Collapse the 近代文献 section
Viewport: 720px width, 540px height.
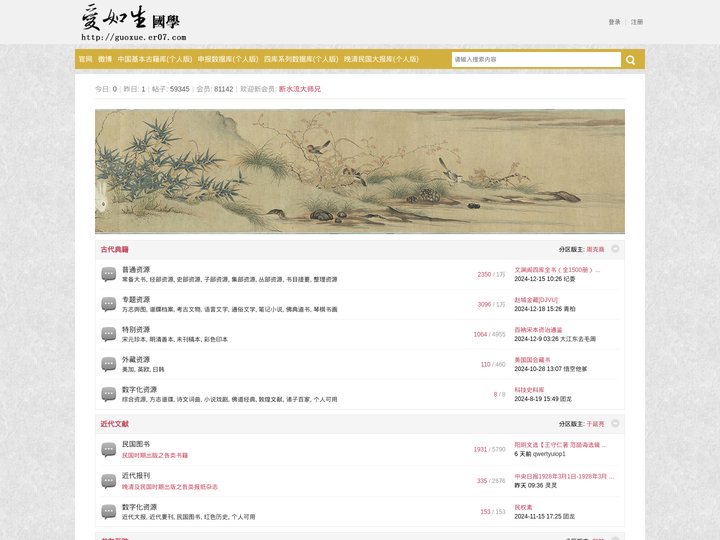pyautogui.click(x=615, y=423)
